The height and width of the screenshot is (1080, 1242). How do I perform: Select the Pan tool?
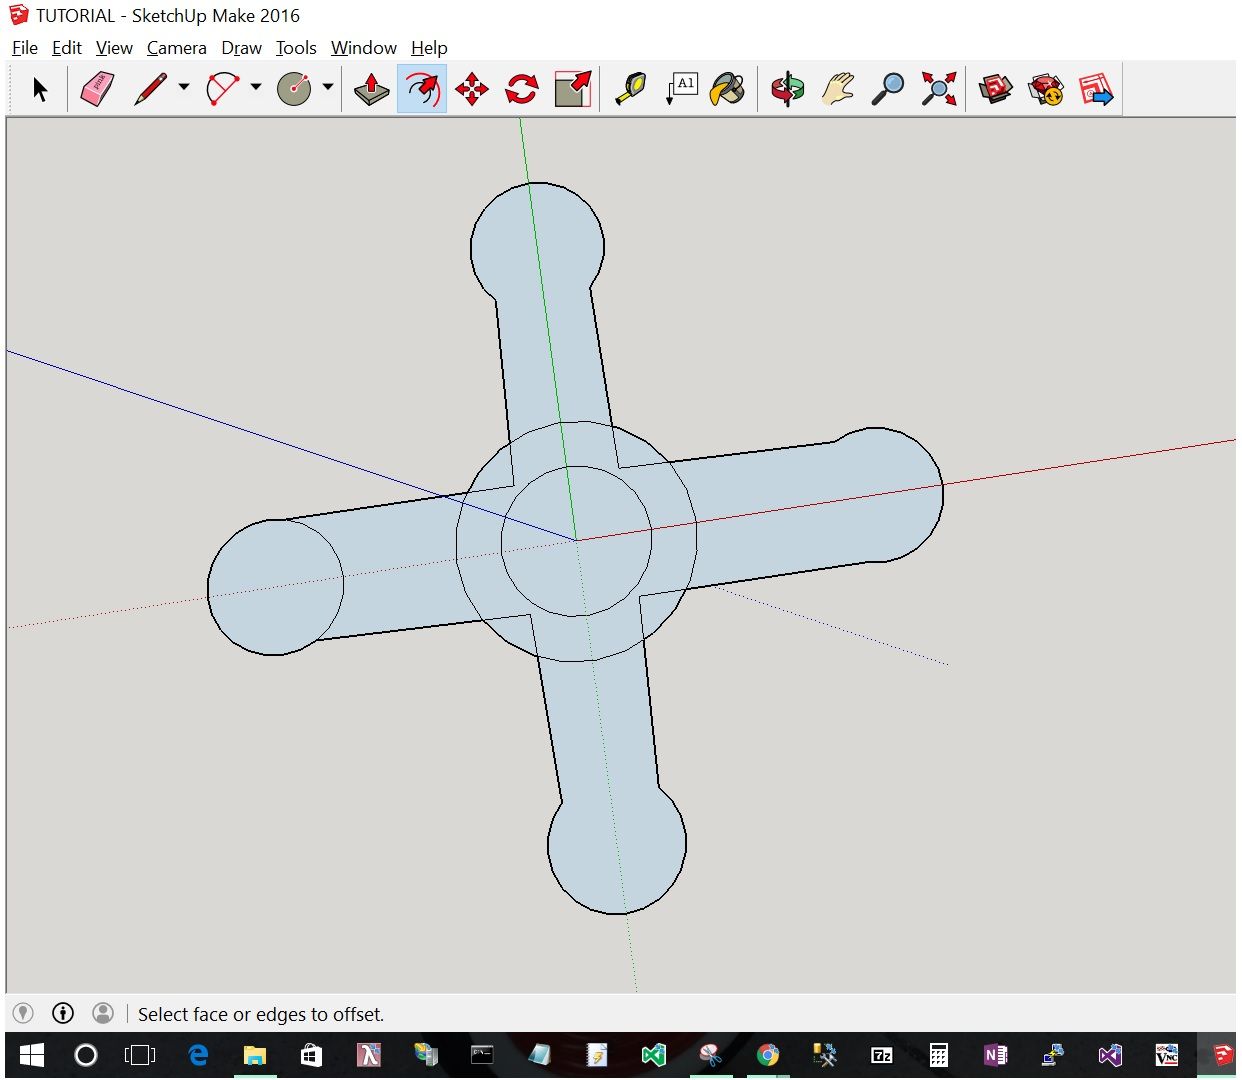tap(838, 88)
